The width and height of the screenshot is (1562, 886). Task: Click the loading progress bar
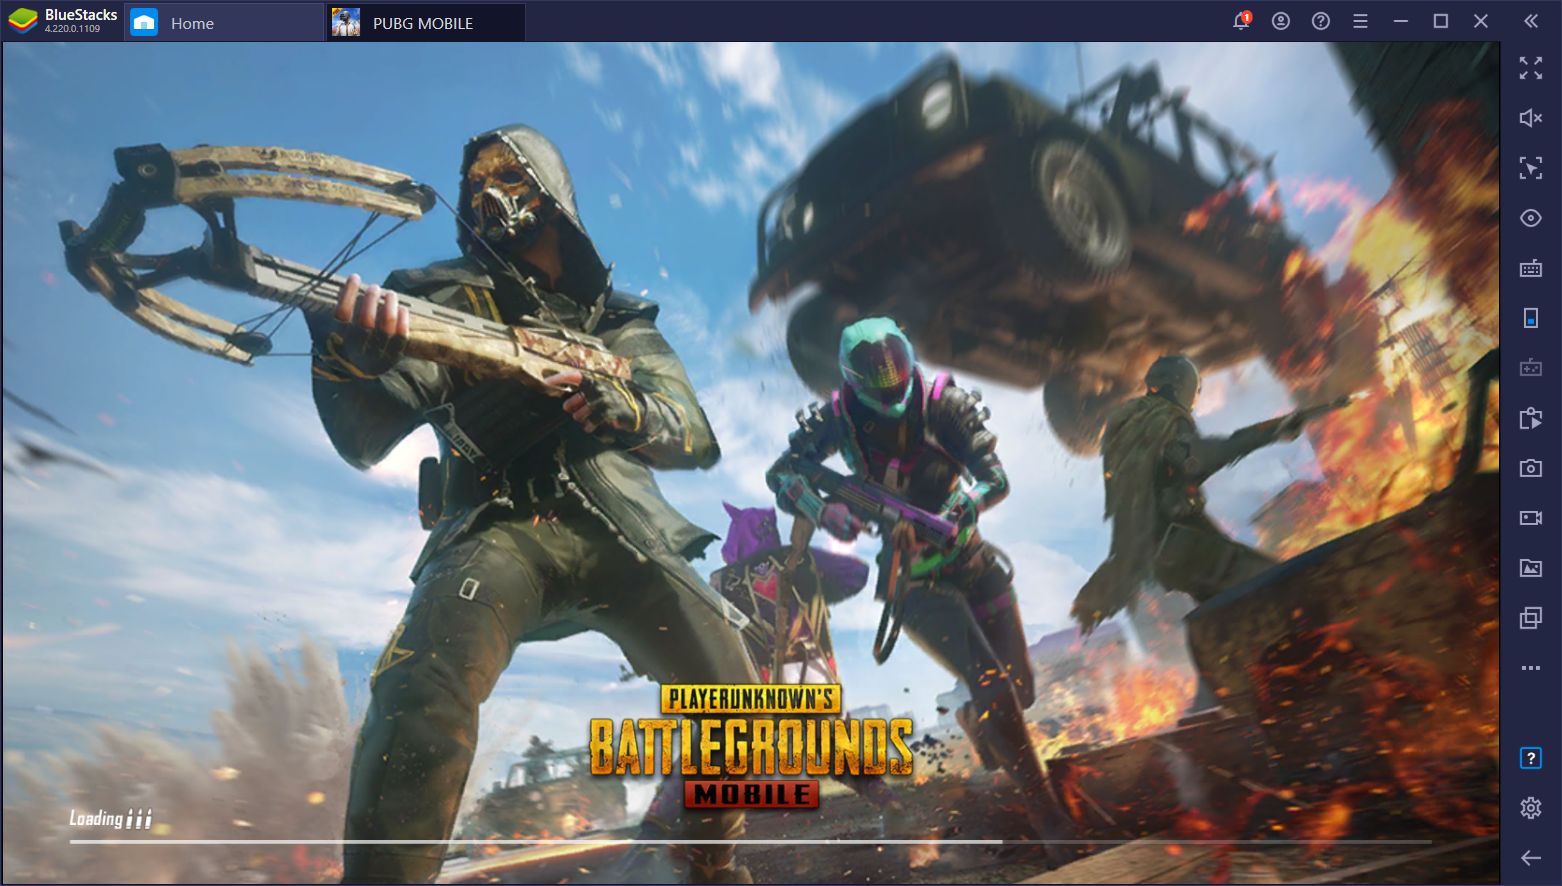point(750,842)
